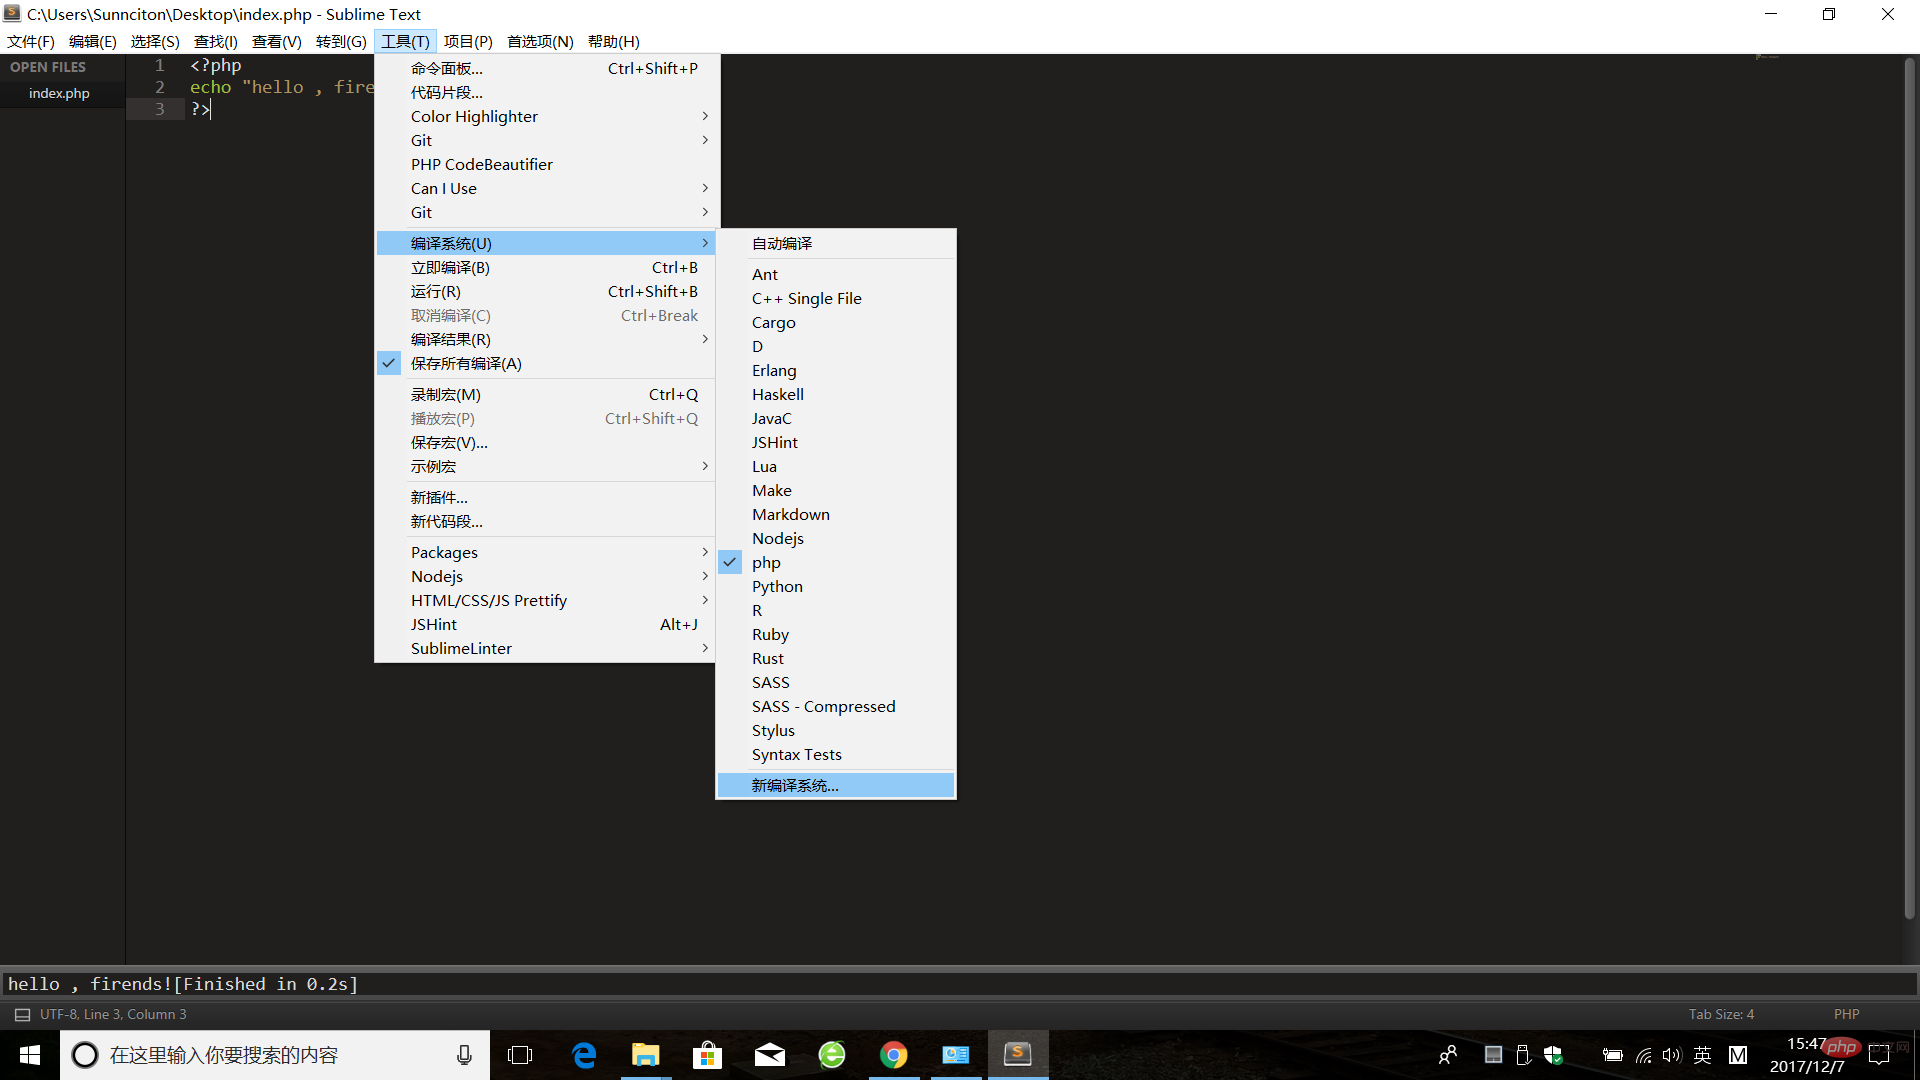Screen dimensions: 1920x1080
Task: Open Microsoft Edge from taskbar
Action: point(584,1055)
